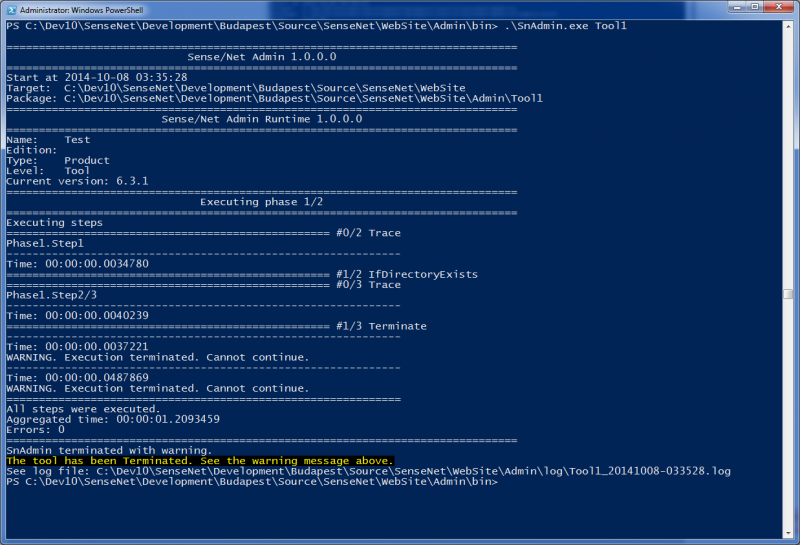Image resolution: width=800 pixels, height=545 pixels.
Task: Click the 'Sense/Net Admin 1.0.0.0' header
Action: [262, 57]
